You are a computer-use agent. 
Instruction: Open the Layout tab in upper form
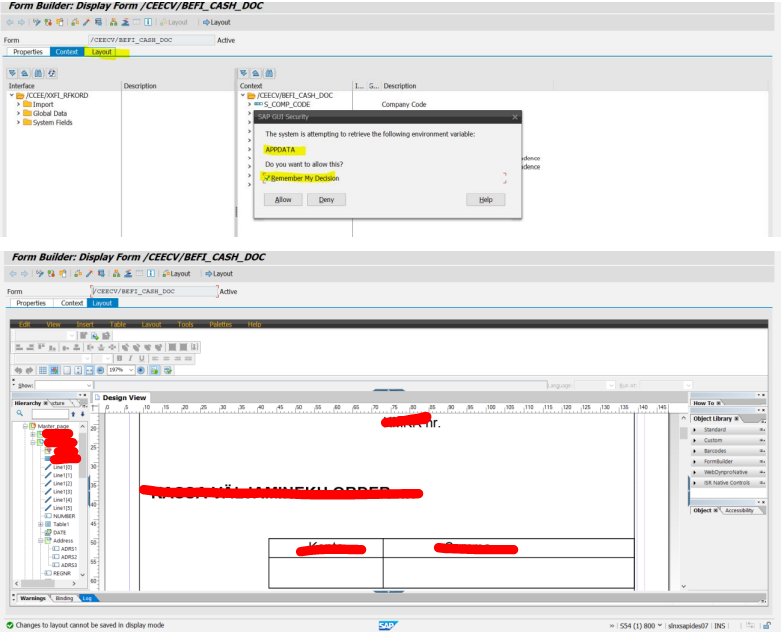(102, 52)
